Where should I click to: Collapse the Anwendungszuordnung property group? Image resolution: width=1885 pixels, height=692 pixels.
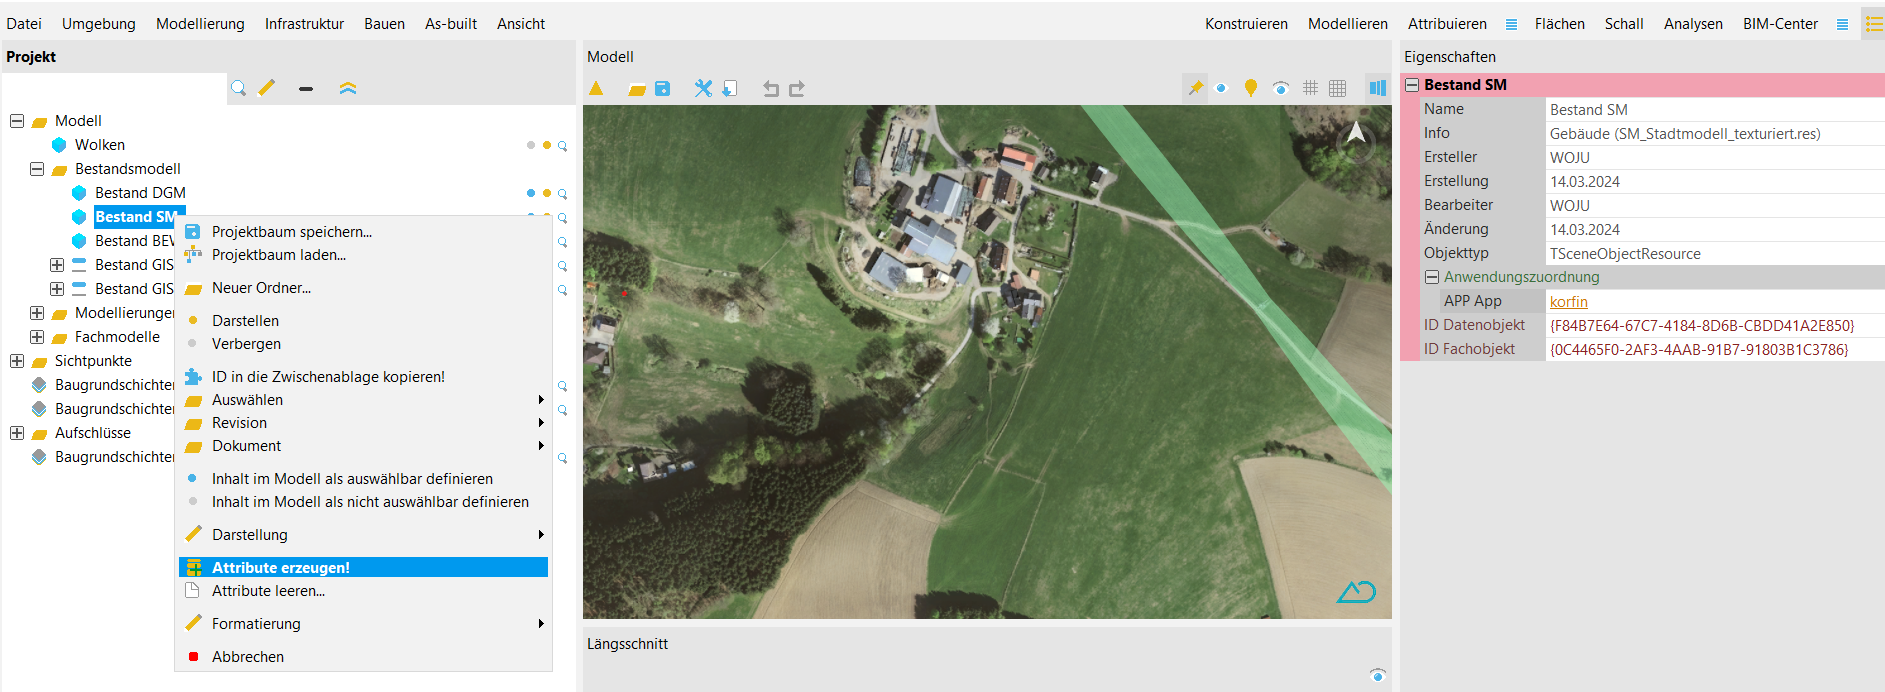click(x=1432, y=277)
